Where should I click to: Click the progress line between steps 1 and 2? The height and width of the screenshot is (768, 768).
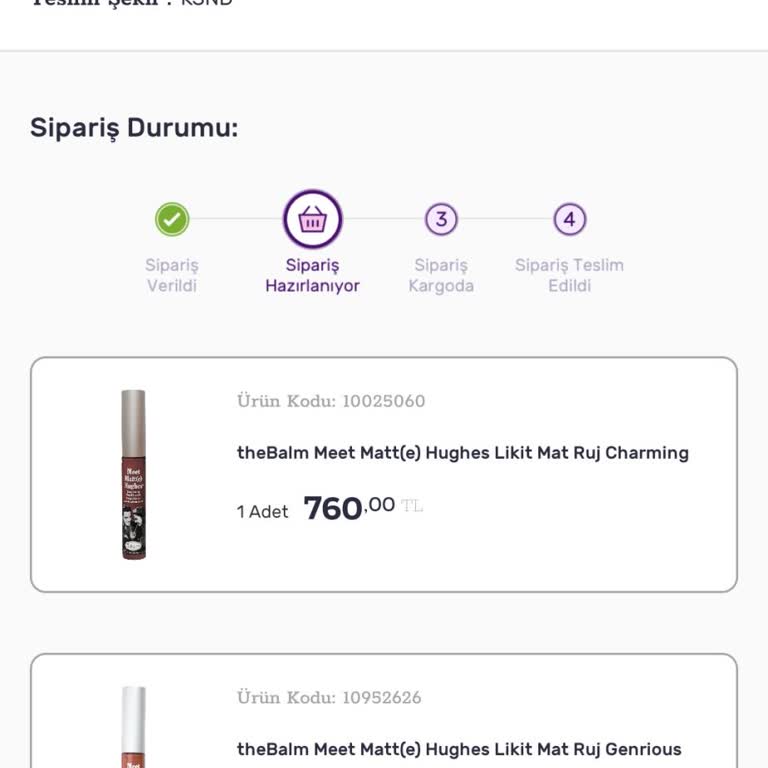[x=235, y=219]
